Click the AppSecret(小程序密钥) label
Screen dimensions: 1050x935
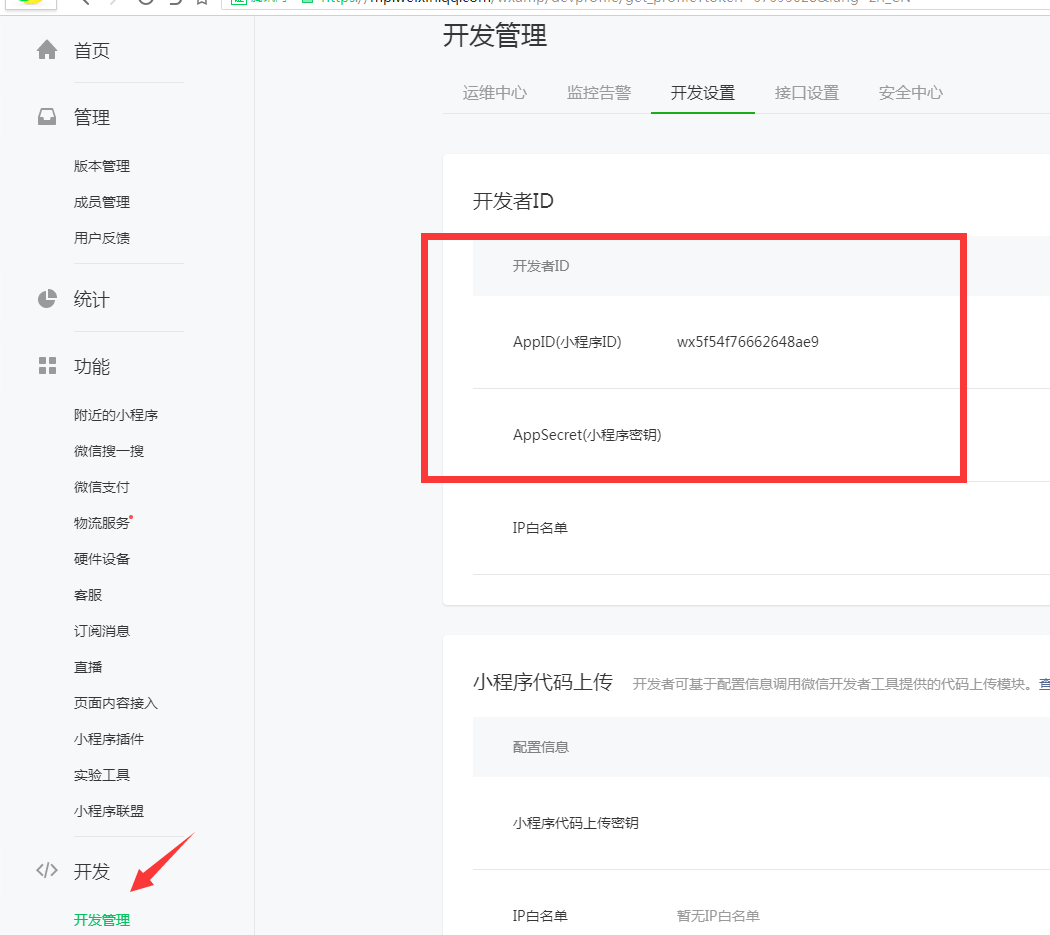coord(587,435)
